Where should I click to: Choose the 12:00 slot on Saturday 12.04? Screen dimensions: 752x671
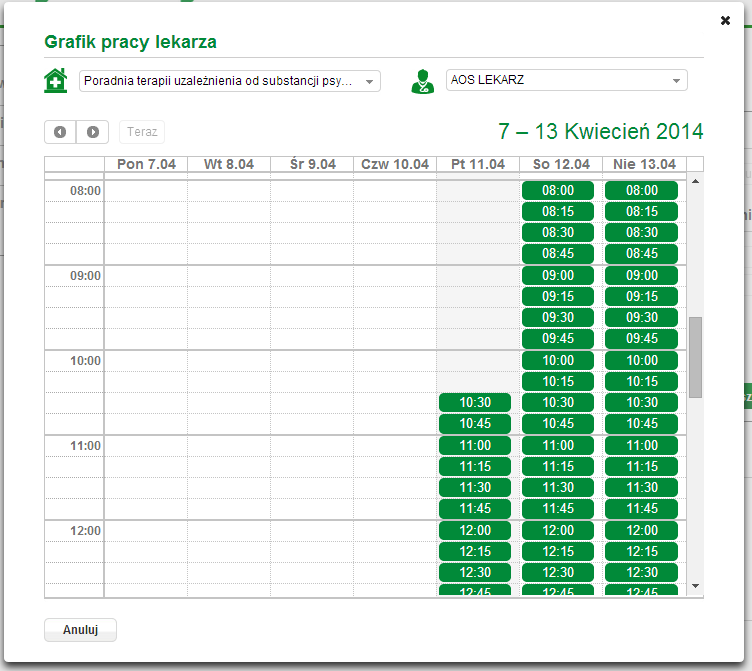click(558, 530)
